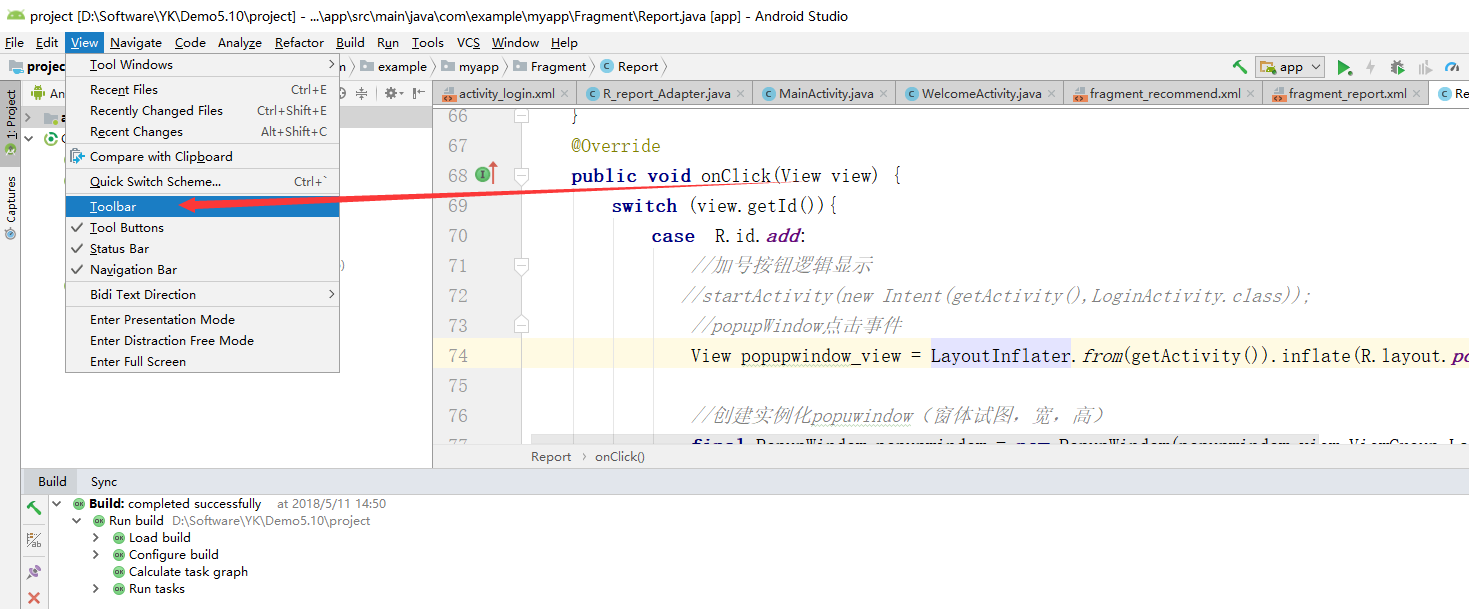1469x609 pixels.
Task: Uncheck Tool Buttons in the View menu
Action: [x=202, y=227]
